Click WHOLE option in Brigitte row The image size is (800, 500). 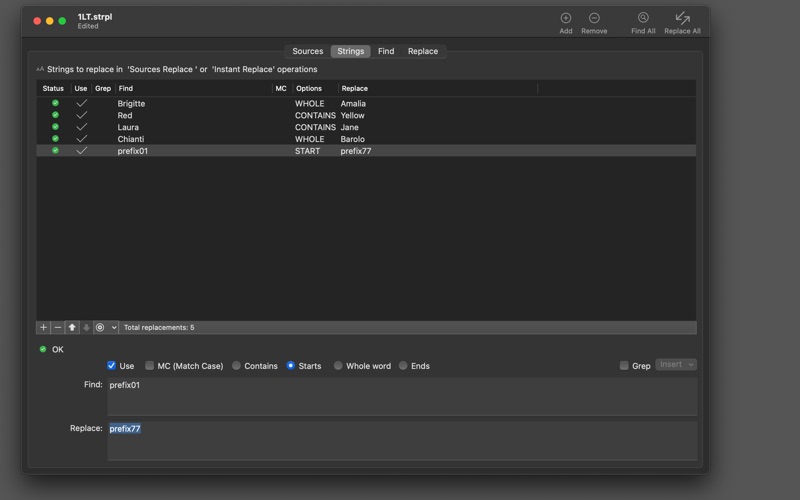point(309,104)
